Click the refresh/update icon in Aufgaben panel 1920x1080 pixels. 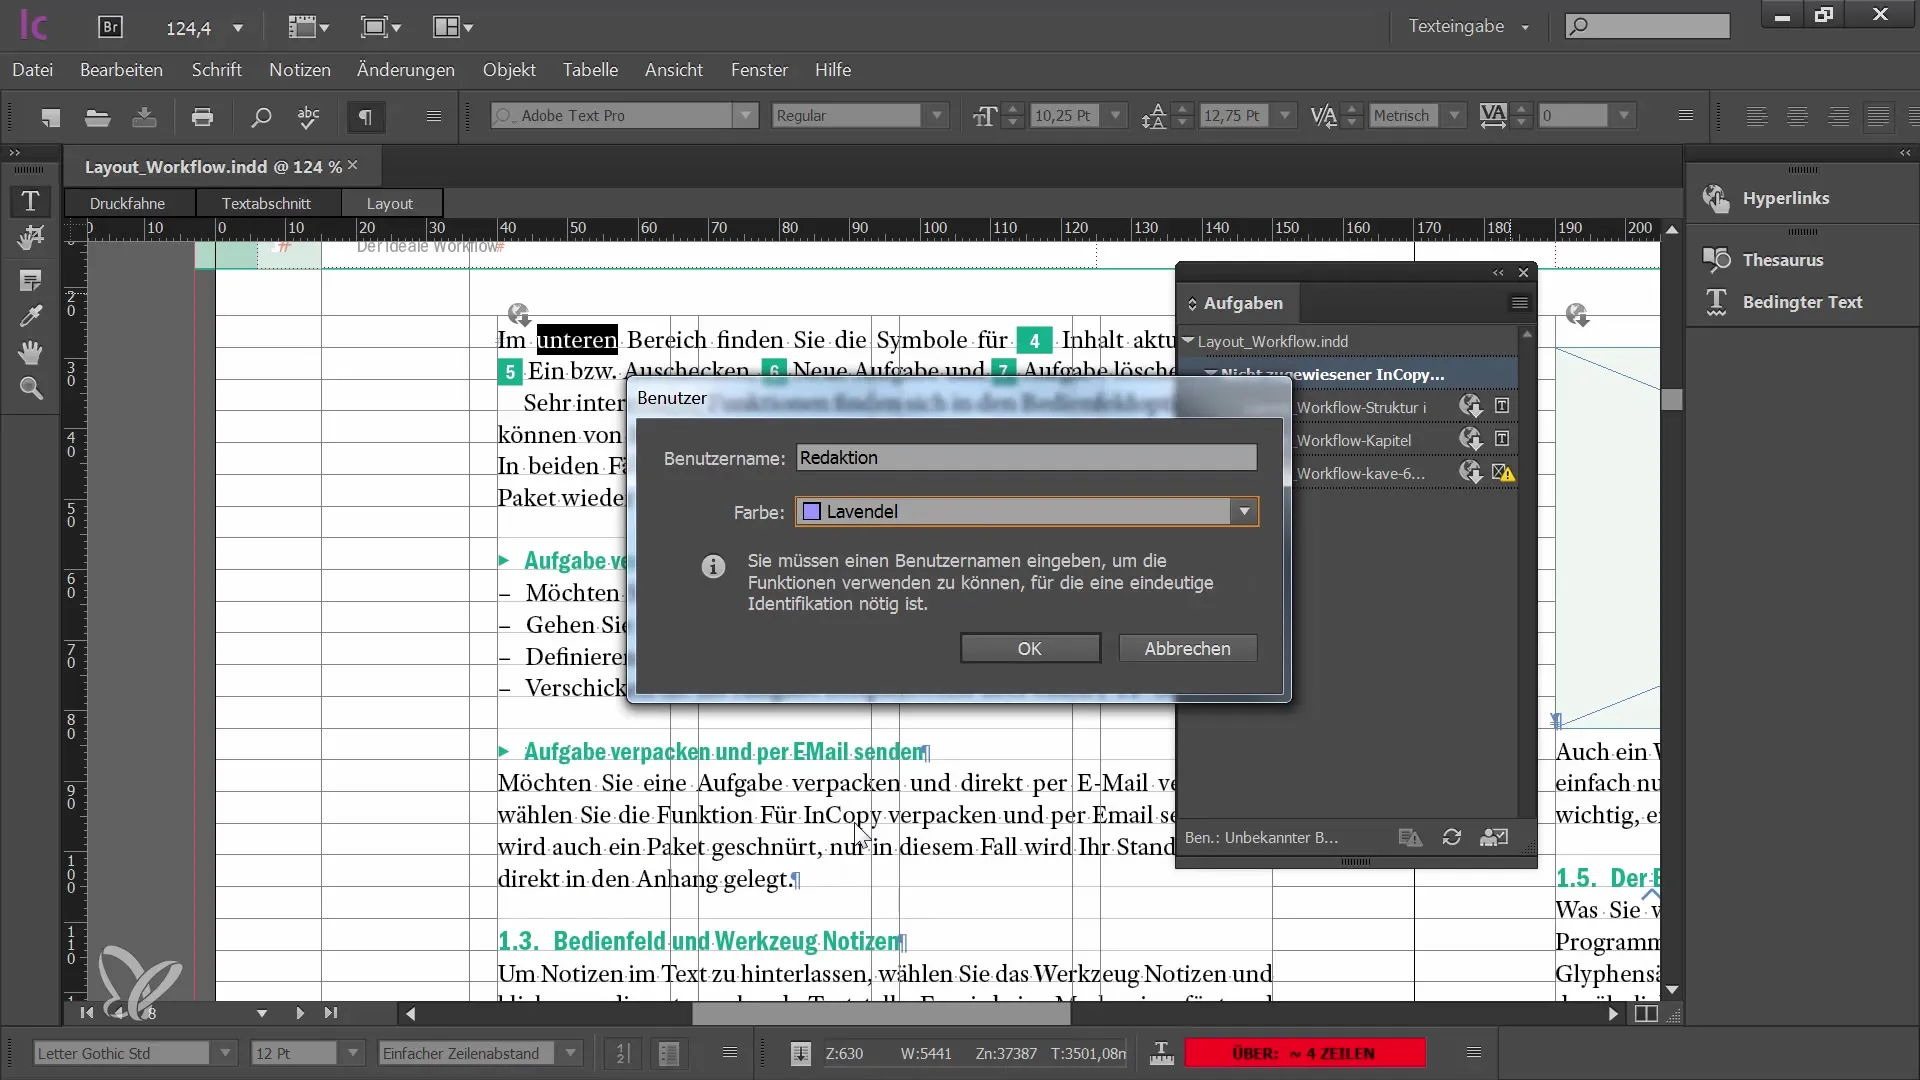[1452, 836]
